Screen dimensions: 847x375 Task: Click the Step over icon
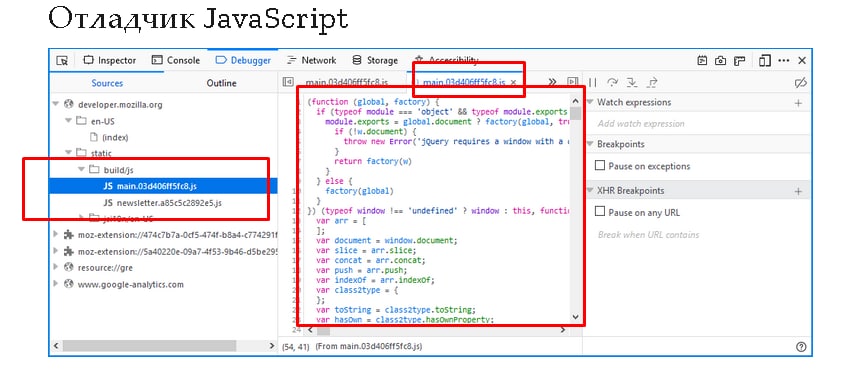[x=612, y=83]
